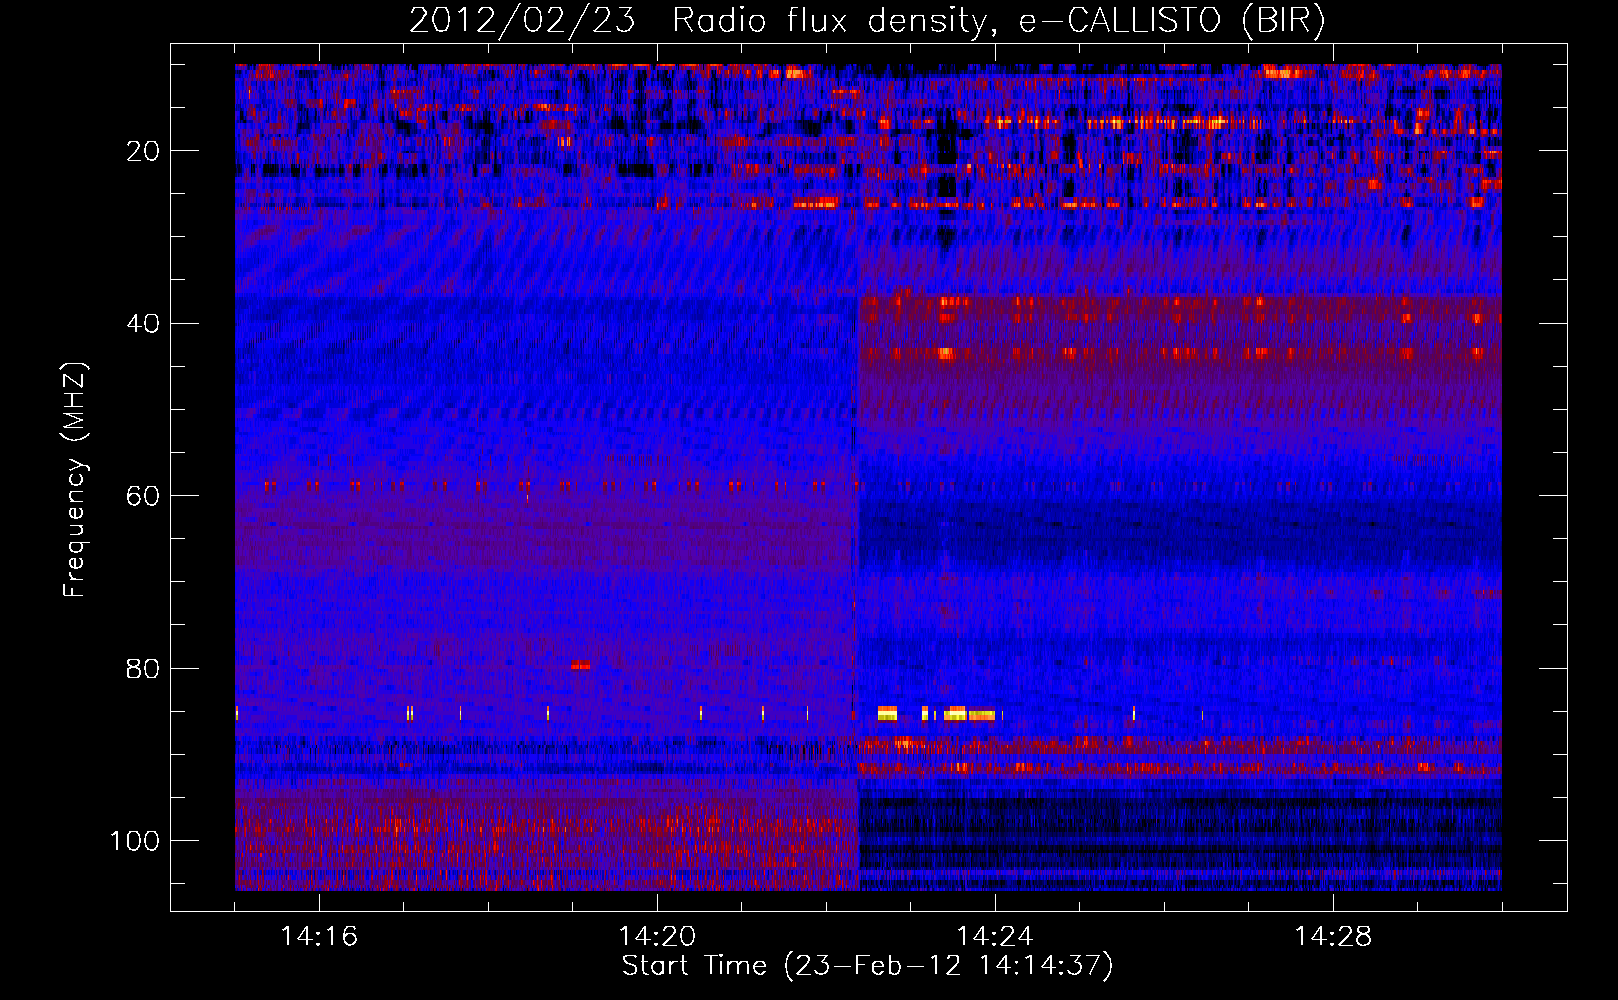Click the frequency tick label "60"
Viewport: 1618px width, 1000px height.
143,496
